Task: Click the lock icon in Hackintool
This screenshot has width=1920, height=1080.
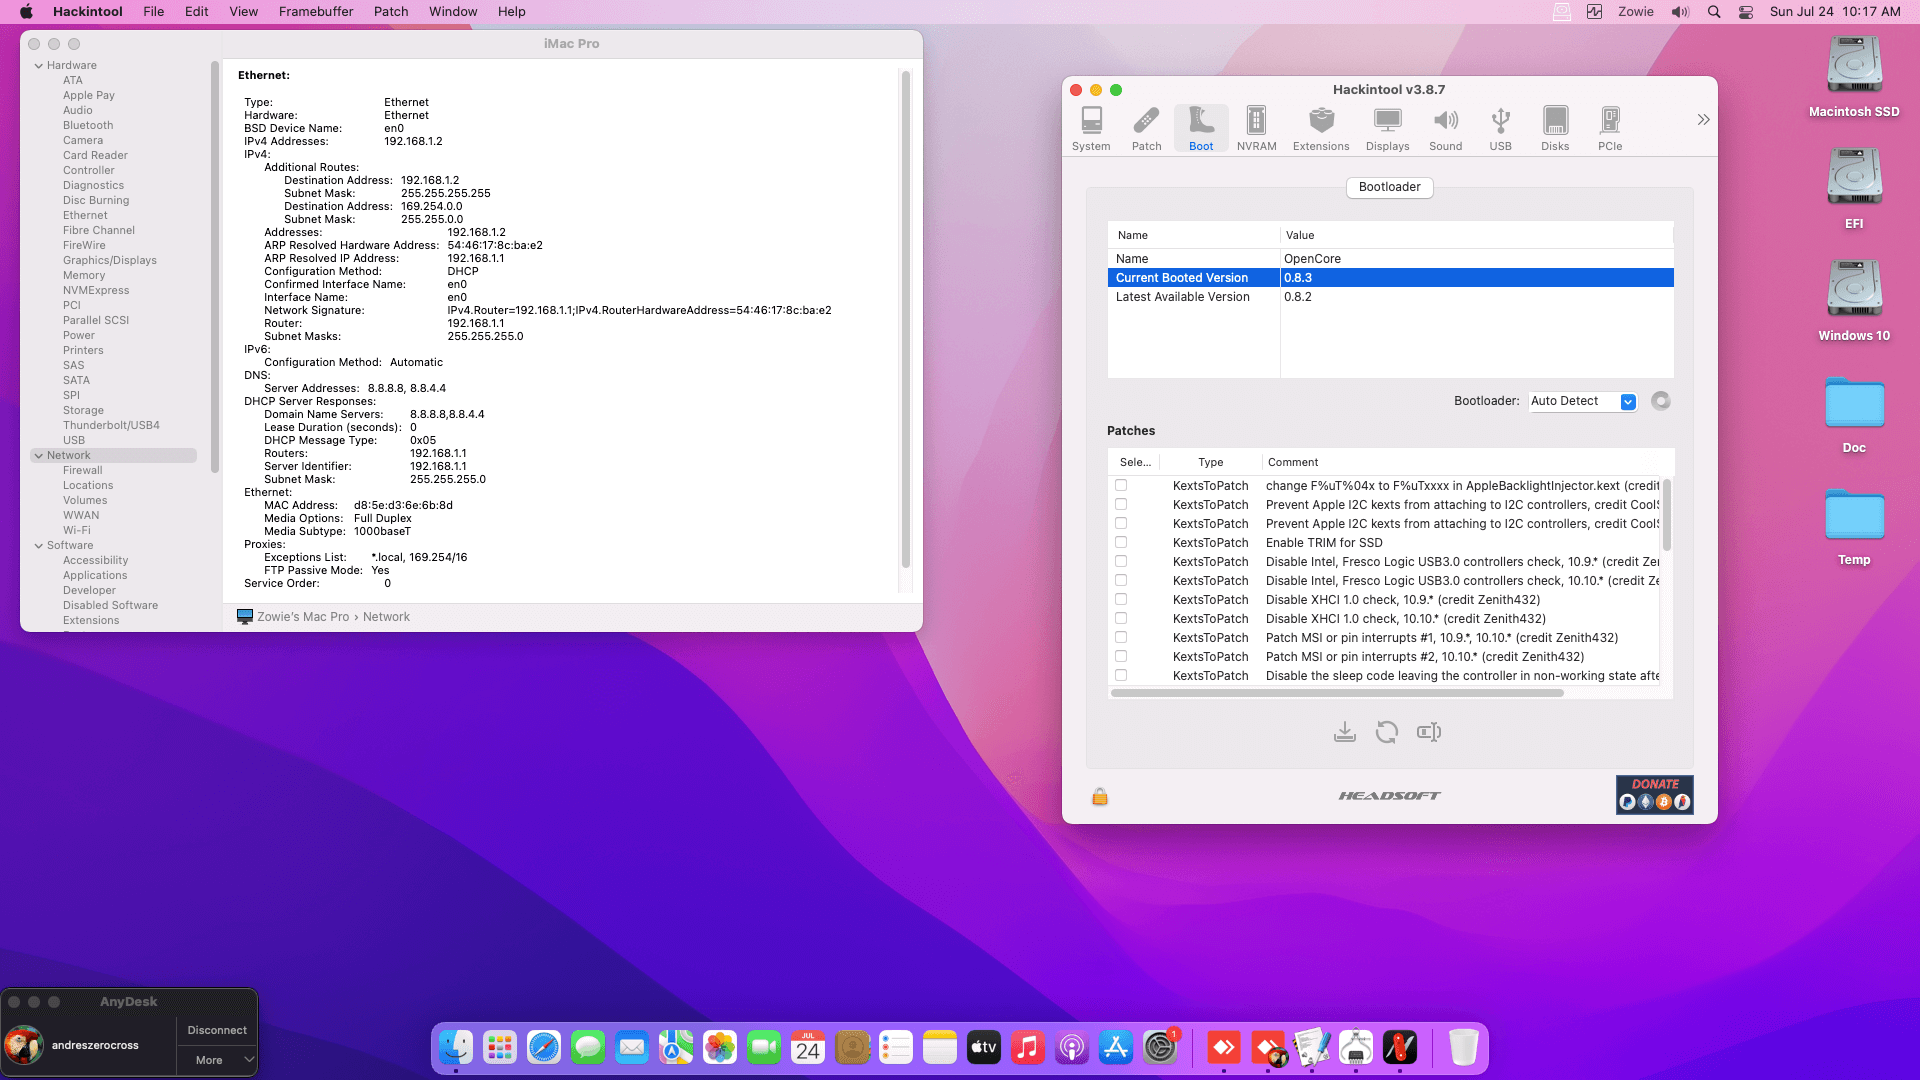Action: (1100, 796)
